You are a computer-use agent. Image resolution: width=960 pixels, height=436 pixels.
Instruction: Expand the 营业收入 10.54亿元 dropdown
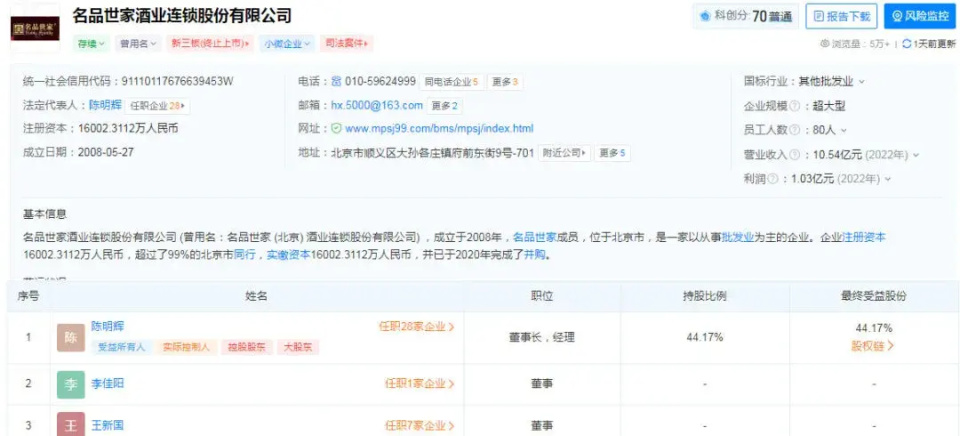click(x=916, y=154)
